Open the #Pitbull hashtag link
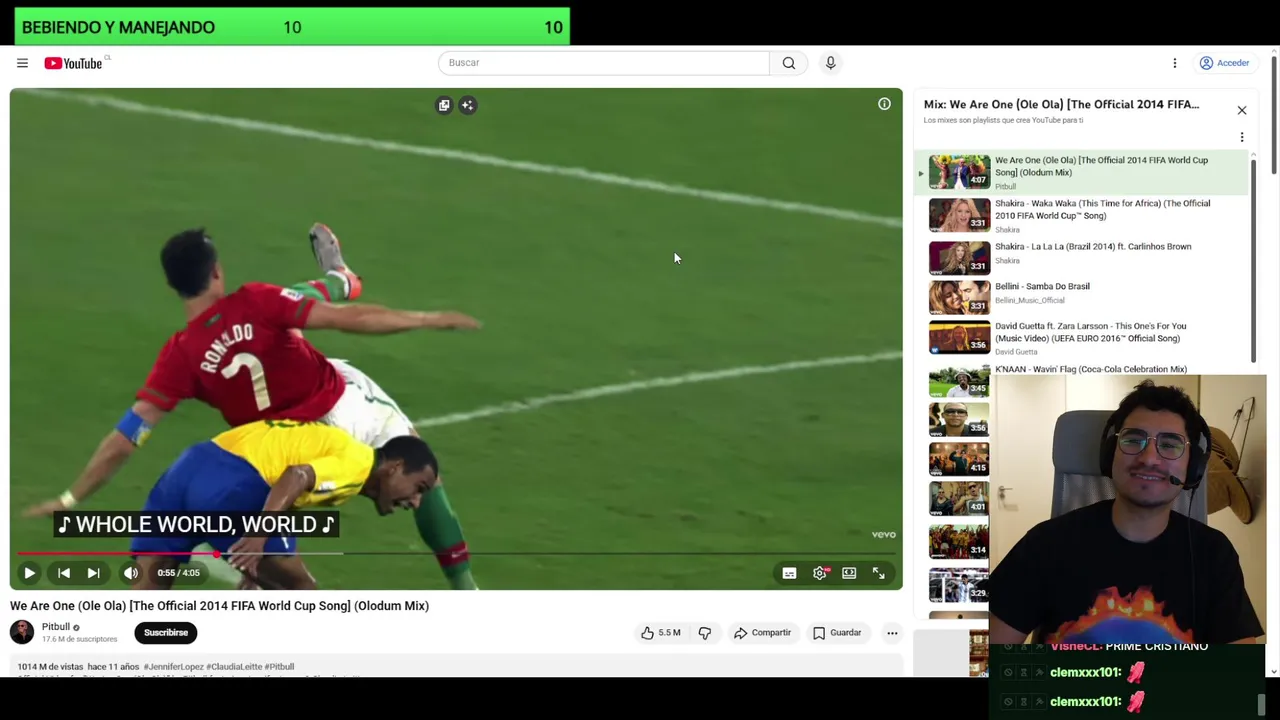 pyautogui.click(x=280, y=667)
